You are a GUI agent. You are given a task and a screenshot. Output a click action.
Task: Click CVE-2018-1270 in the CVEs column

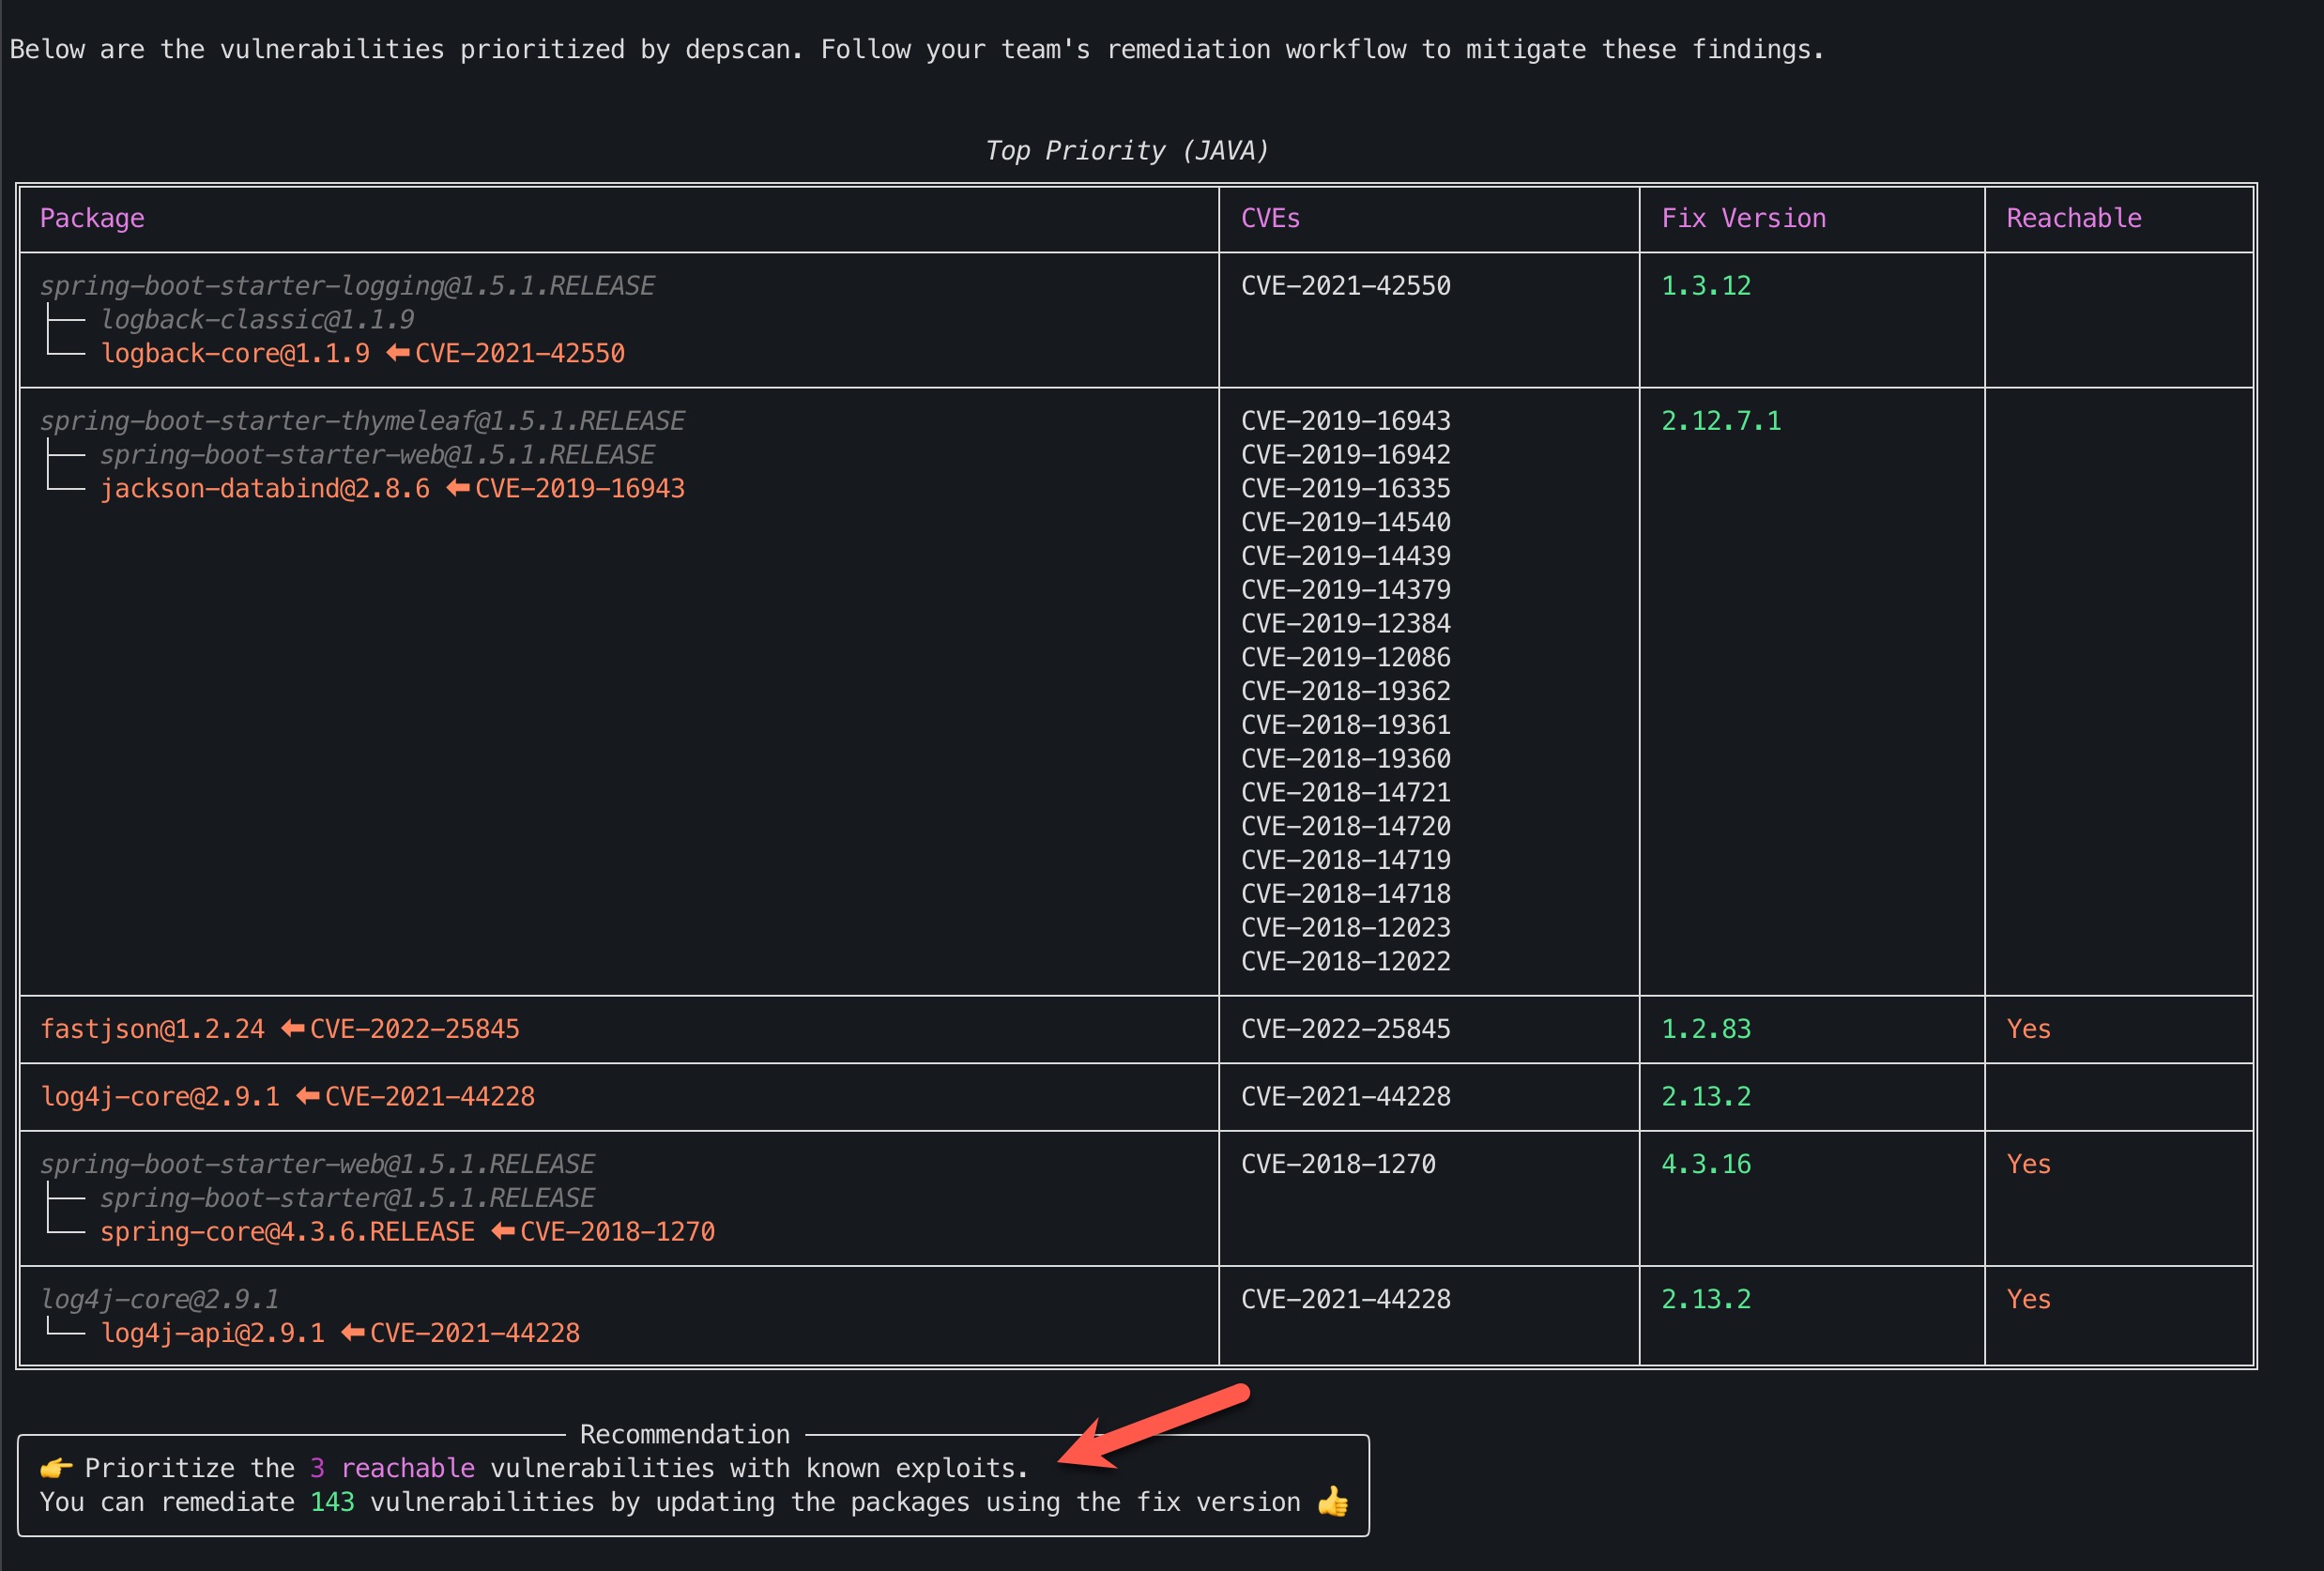(1338, 1165)
